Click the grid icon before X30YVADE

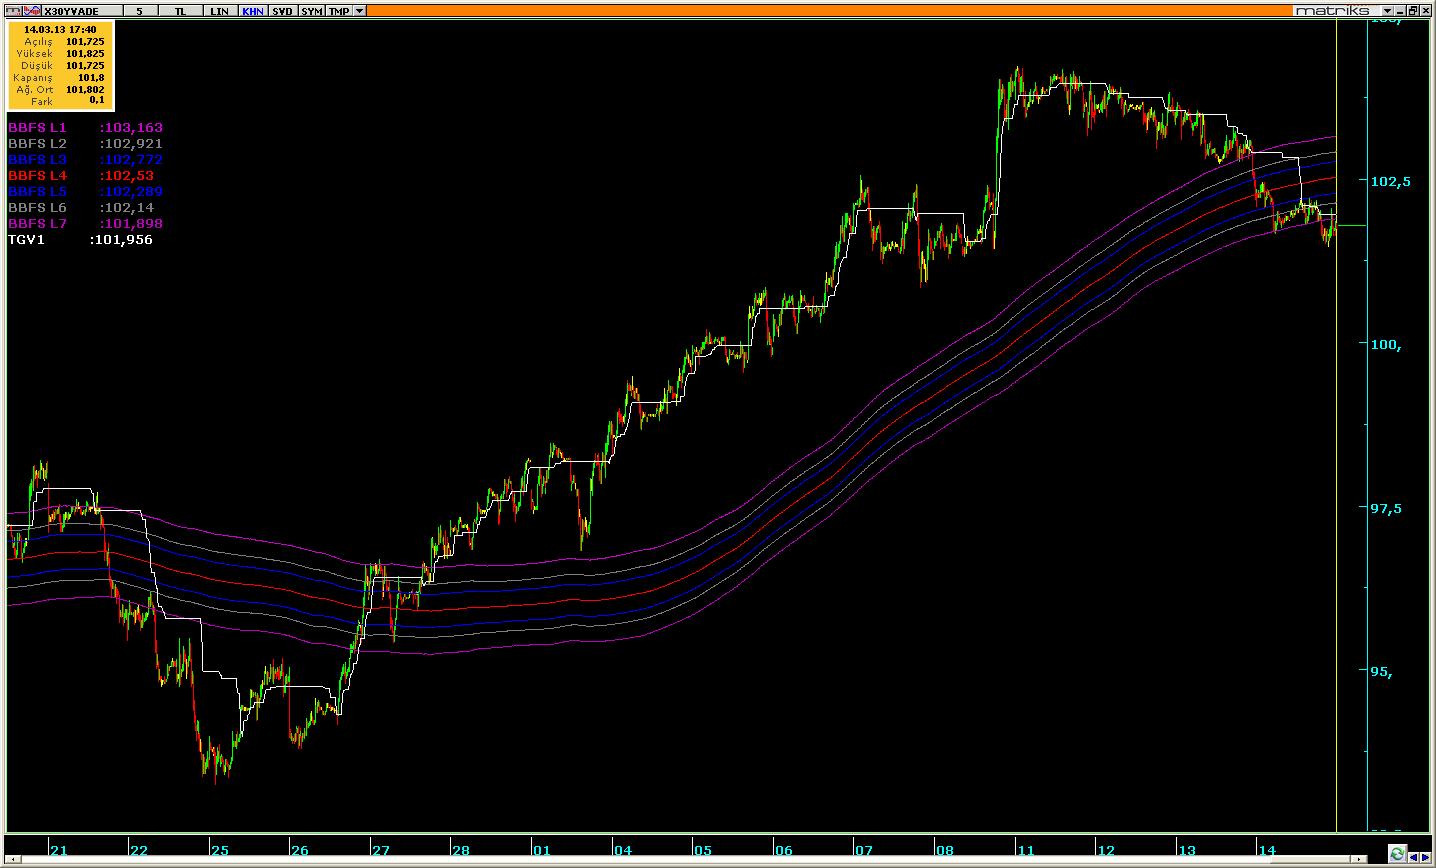pos(14,11)
